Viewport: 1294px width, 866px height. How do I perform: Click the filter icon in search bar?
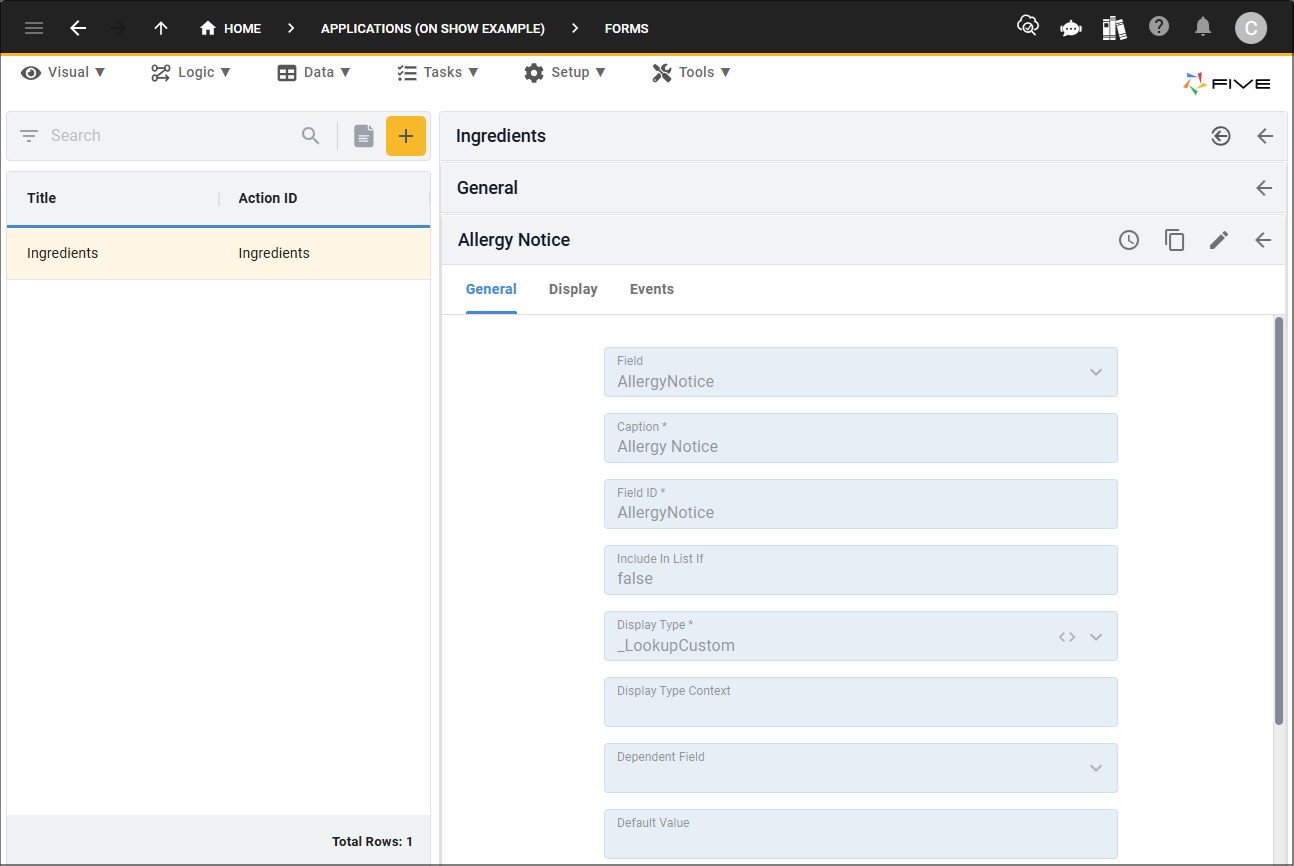point(29,136)
